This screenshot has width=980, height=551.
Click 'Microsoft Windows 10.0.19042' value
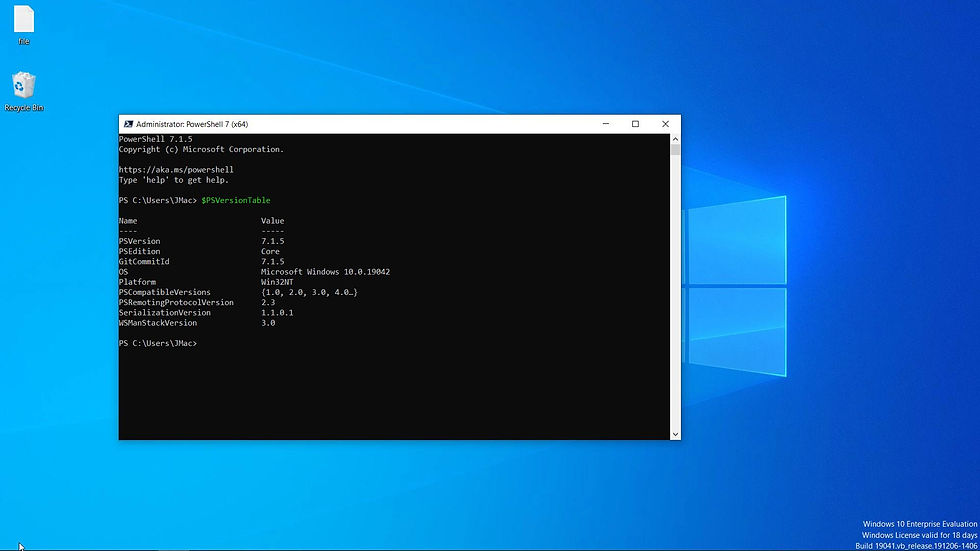325,272
